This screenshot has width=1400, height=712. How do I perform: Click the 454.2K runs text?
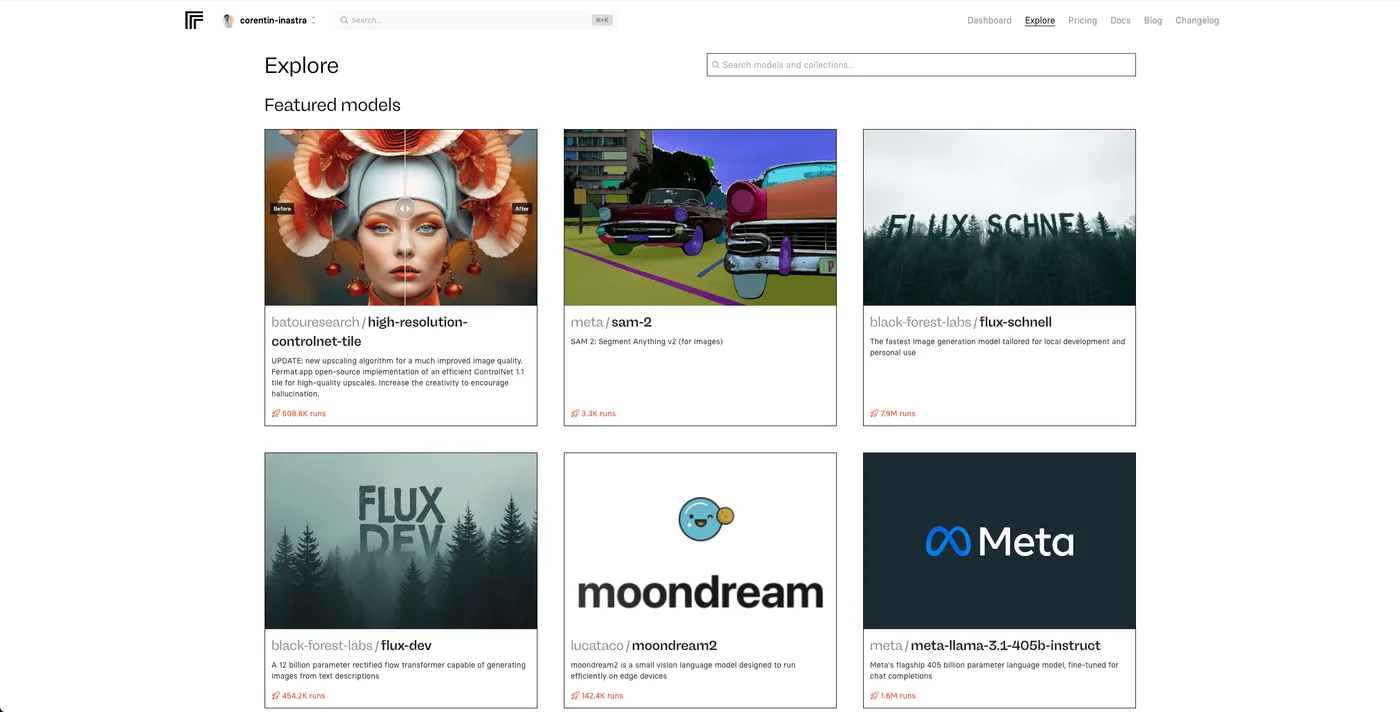click(304, 696)
